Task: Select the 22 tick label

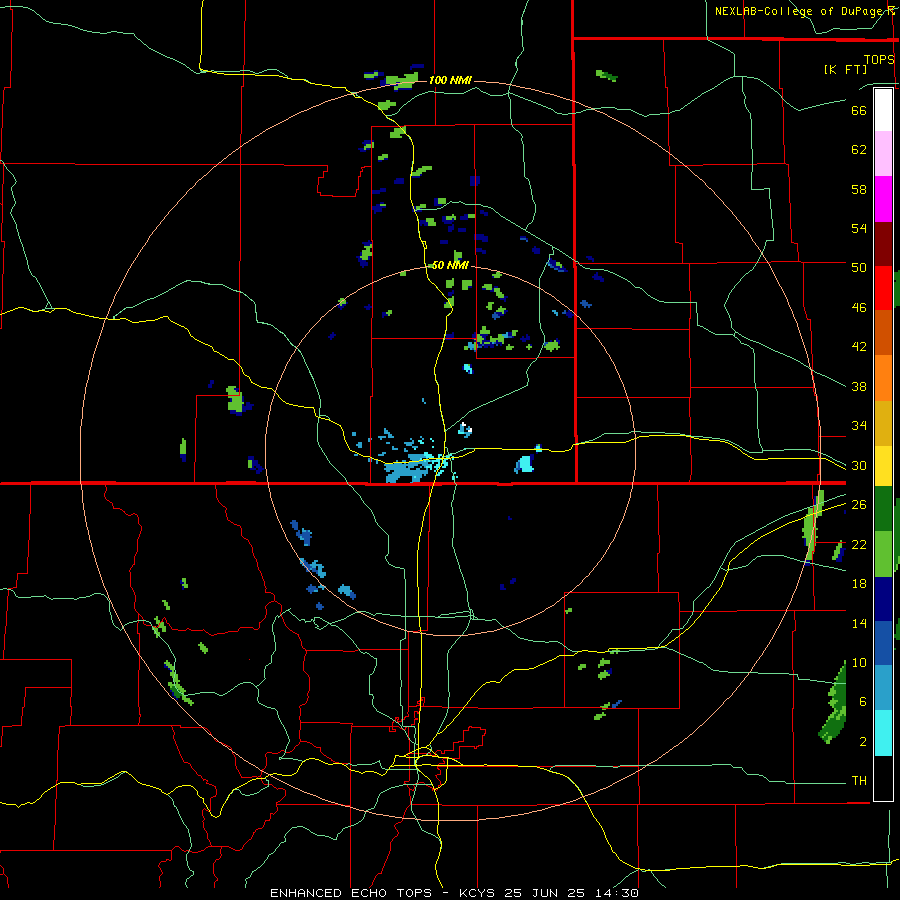Action: coord(859,545)
